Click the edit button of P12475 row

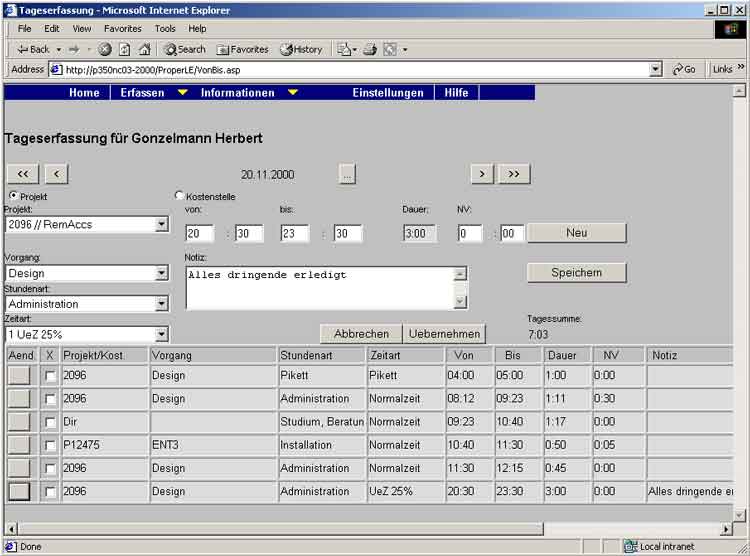[x=19, y=445]
